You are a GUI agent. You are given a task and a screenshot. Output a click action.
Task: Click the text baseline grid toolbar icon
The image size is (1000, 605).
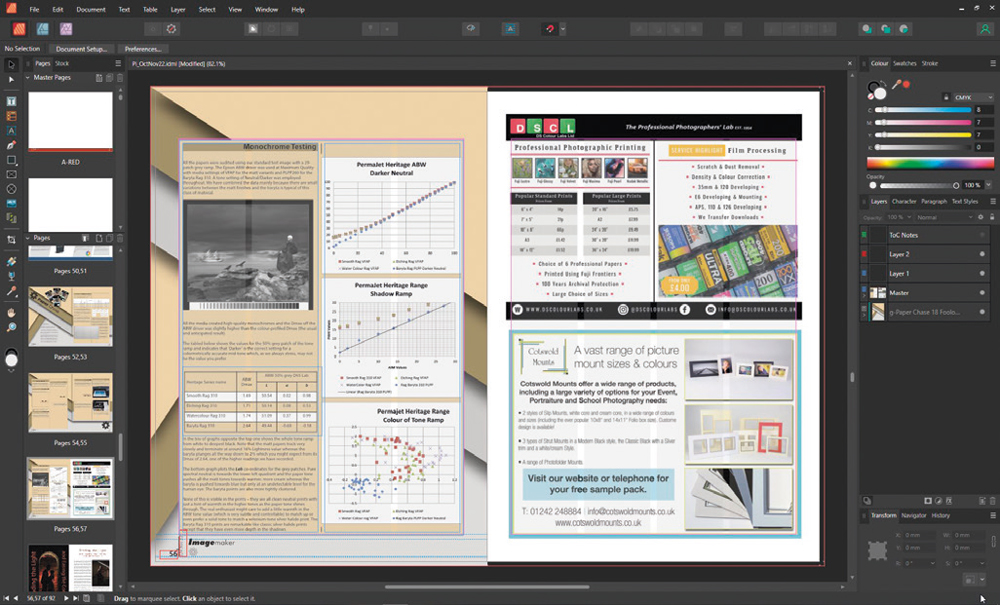pos(510,29)
